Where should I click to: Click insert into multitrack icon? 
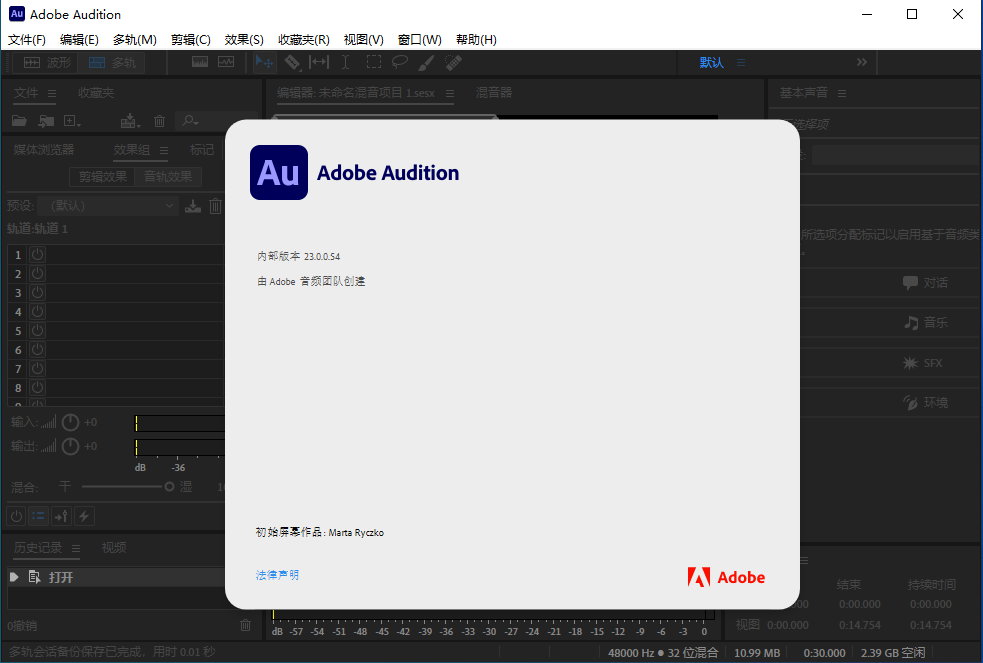[130, 121]
